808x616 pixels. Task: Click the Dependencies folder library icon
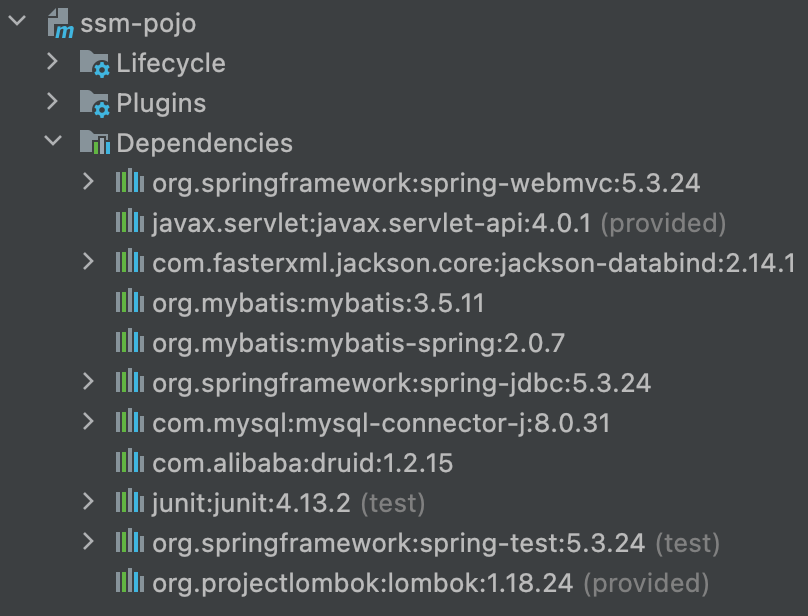click(x=94, y=143)
